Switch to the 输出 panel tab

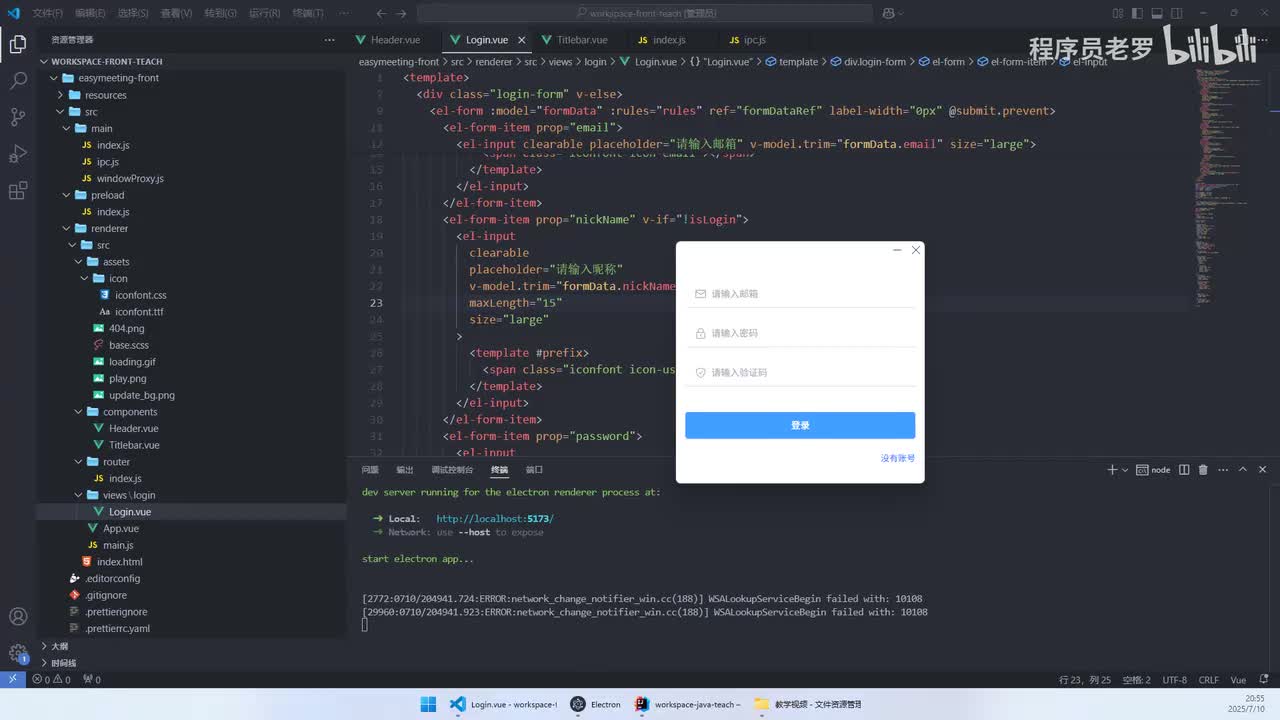404,469
